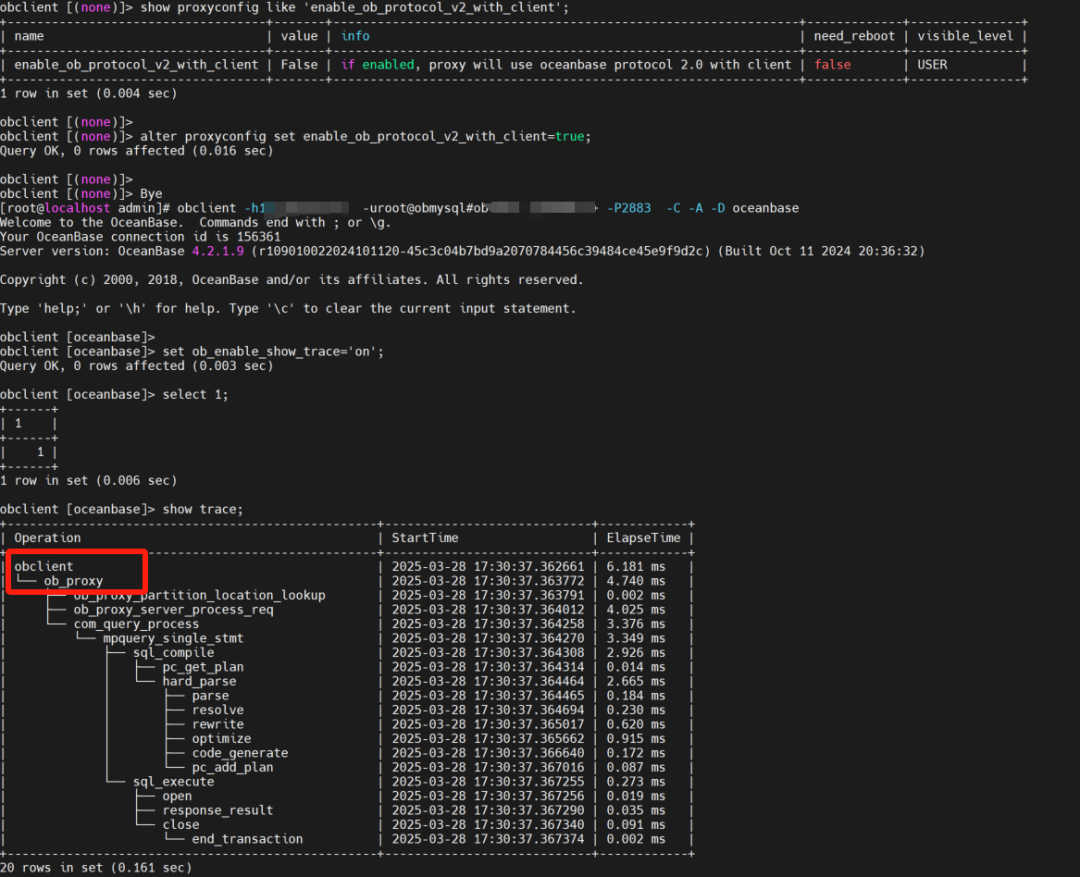Click the '-D oceanbase' database argument
Image resolution: width=1080 pixels, height=877 pixels.
754,208
